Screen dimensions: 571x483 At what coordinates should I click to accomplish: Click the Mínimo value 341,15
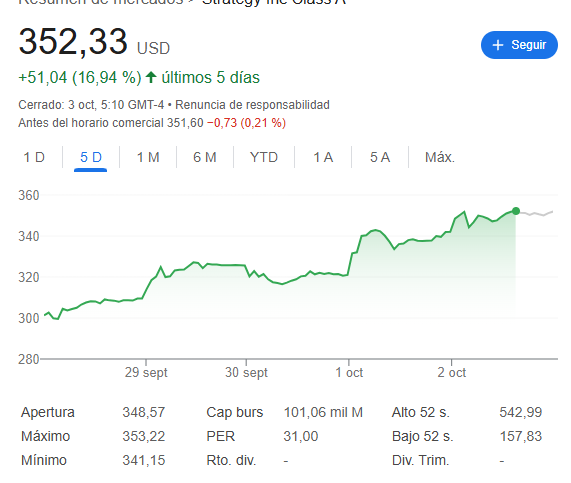point(143,460)
